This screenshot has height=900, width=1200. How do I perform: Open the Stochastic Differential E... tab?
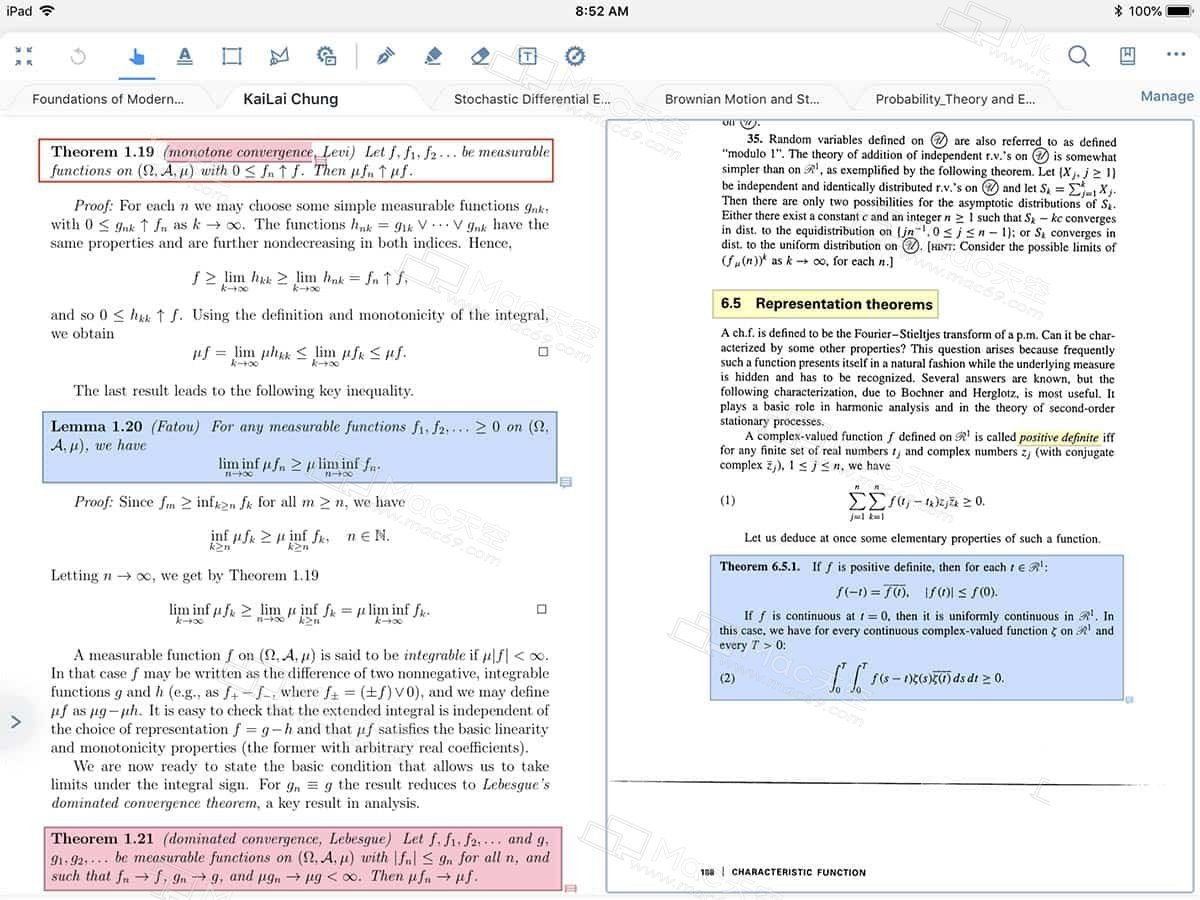[532, 99]
